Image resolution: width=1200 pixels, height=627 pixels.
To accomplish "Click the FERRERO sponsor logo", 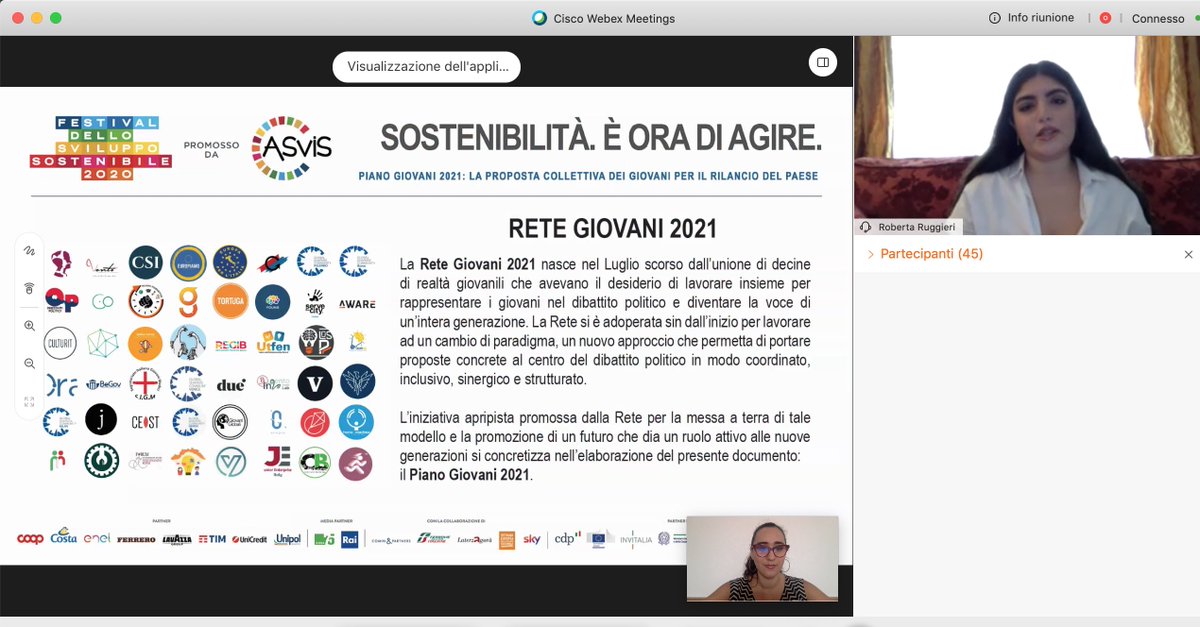I will tap(136, 540).
